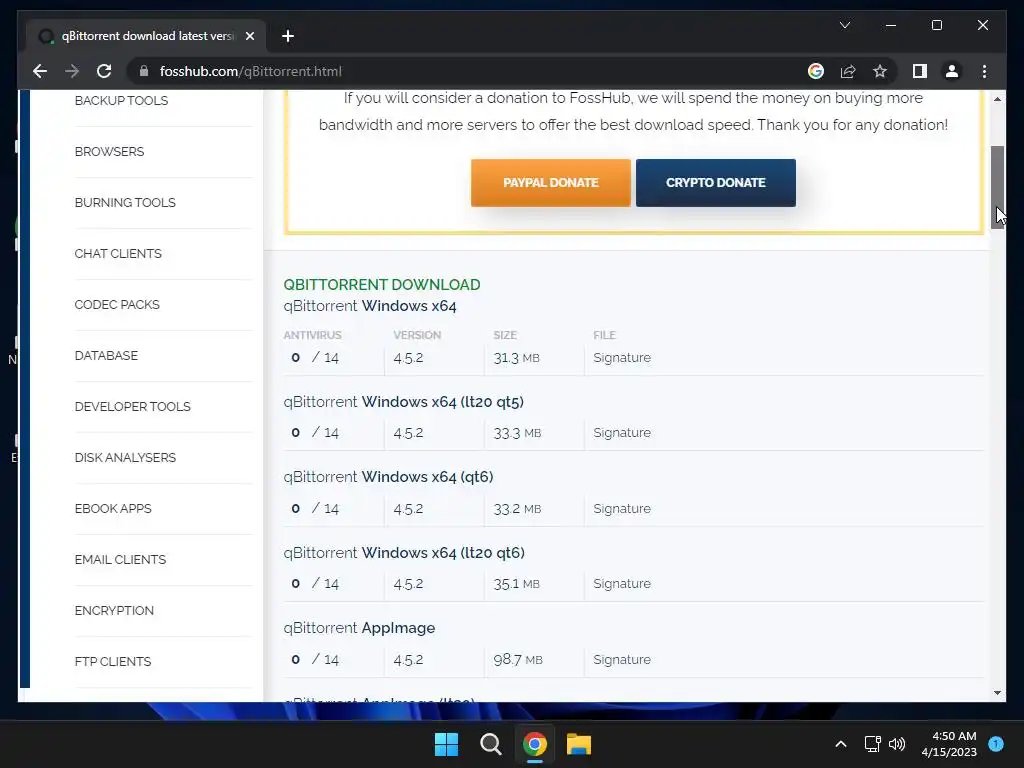Open Signature for Windows x64 (qt6)

click(x=622, y=509)
